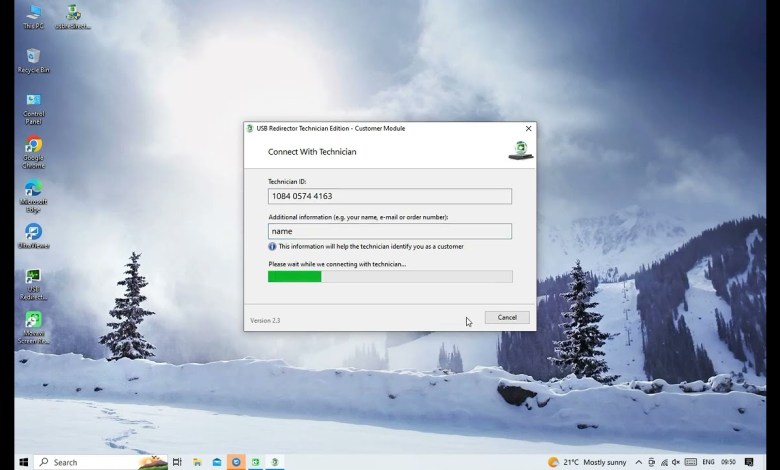
Task: Select the Microsoft Edge desktop icon
Action: click(33, 190)
